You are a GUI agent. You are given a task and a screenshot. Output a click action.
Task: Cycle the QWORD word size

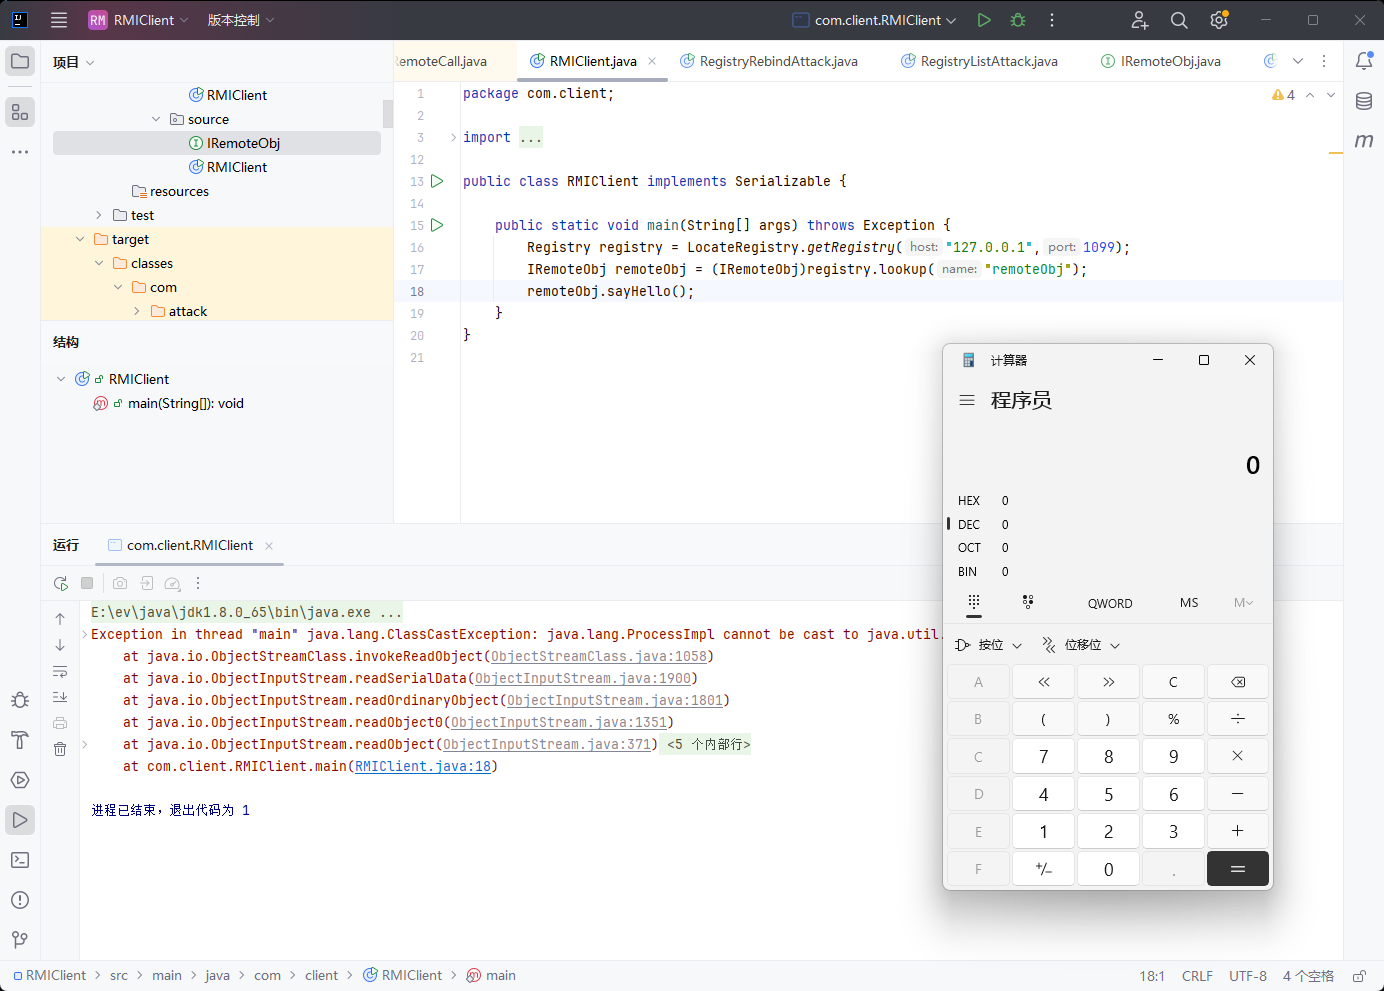click(1110, 603)
